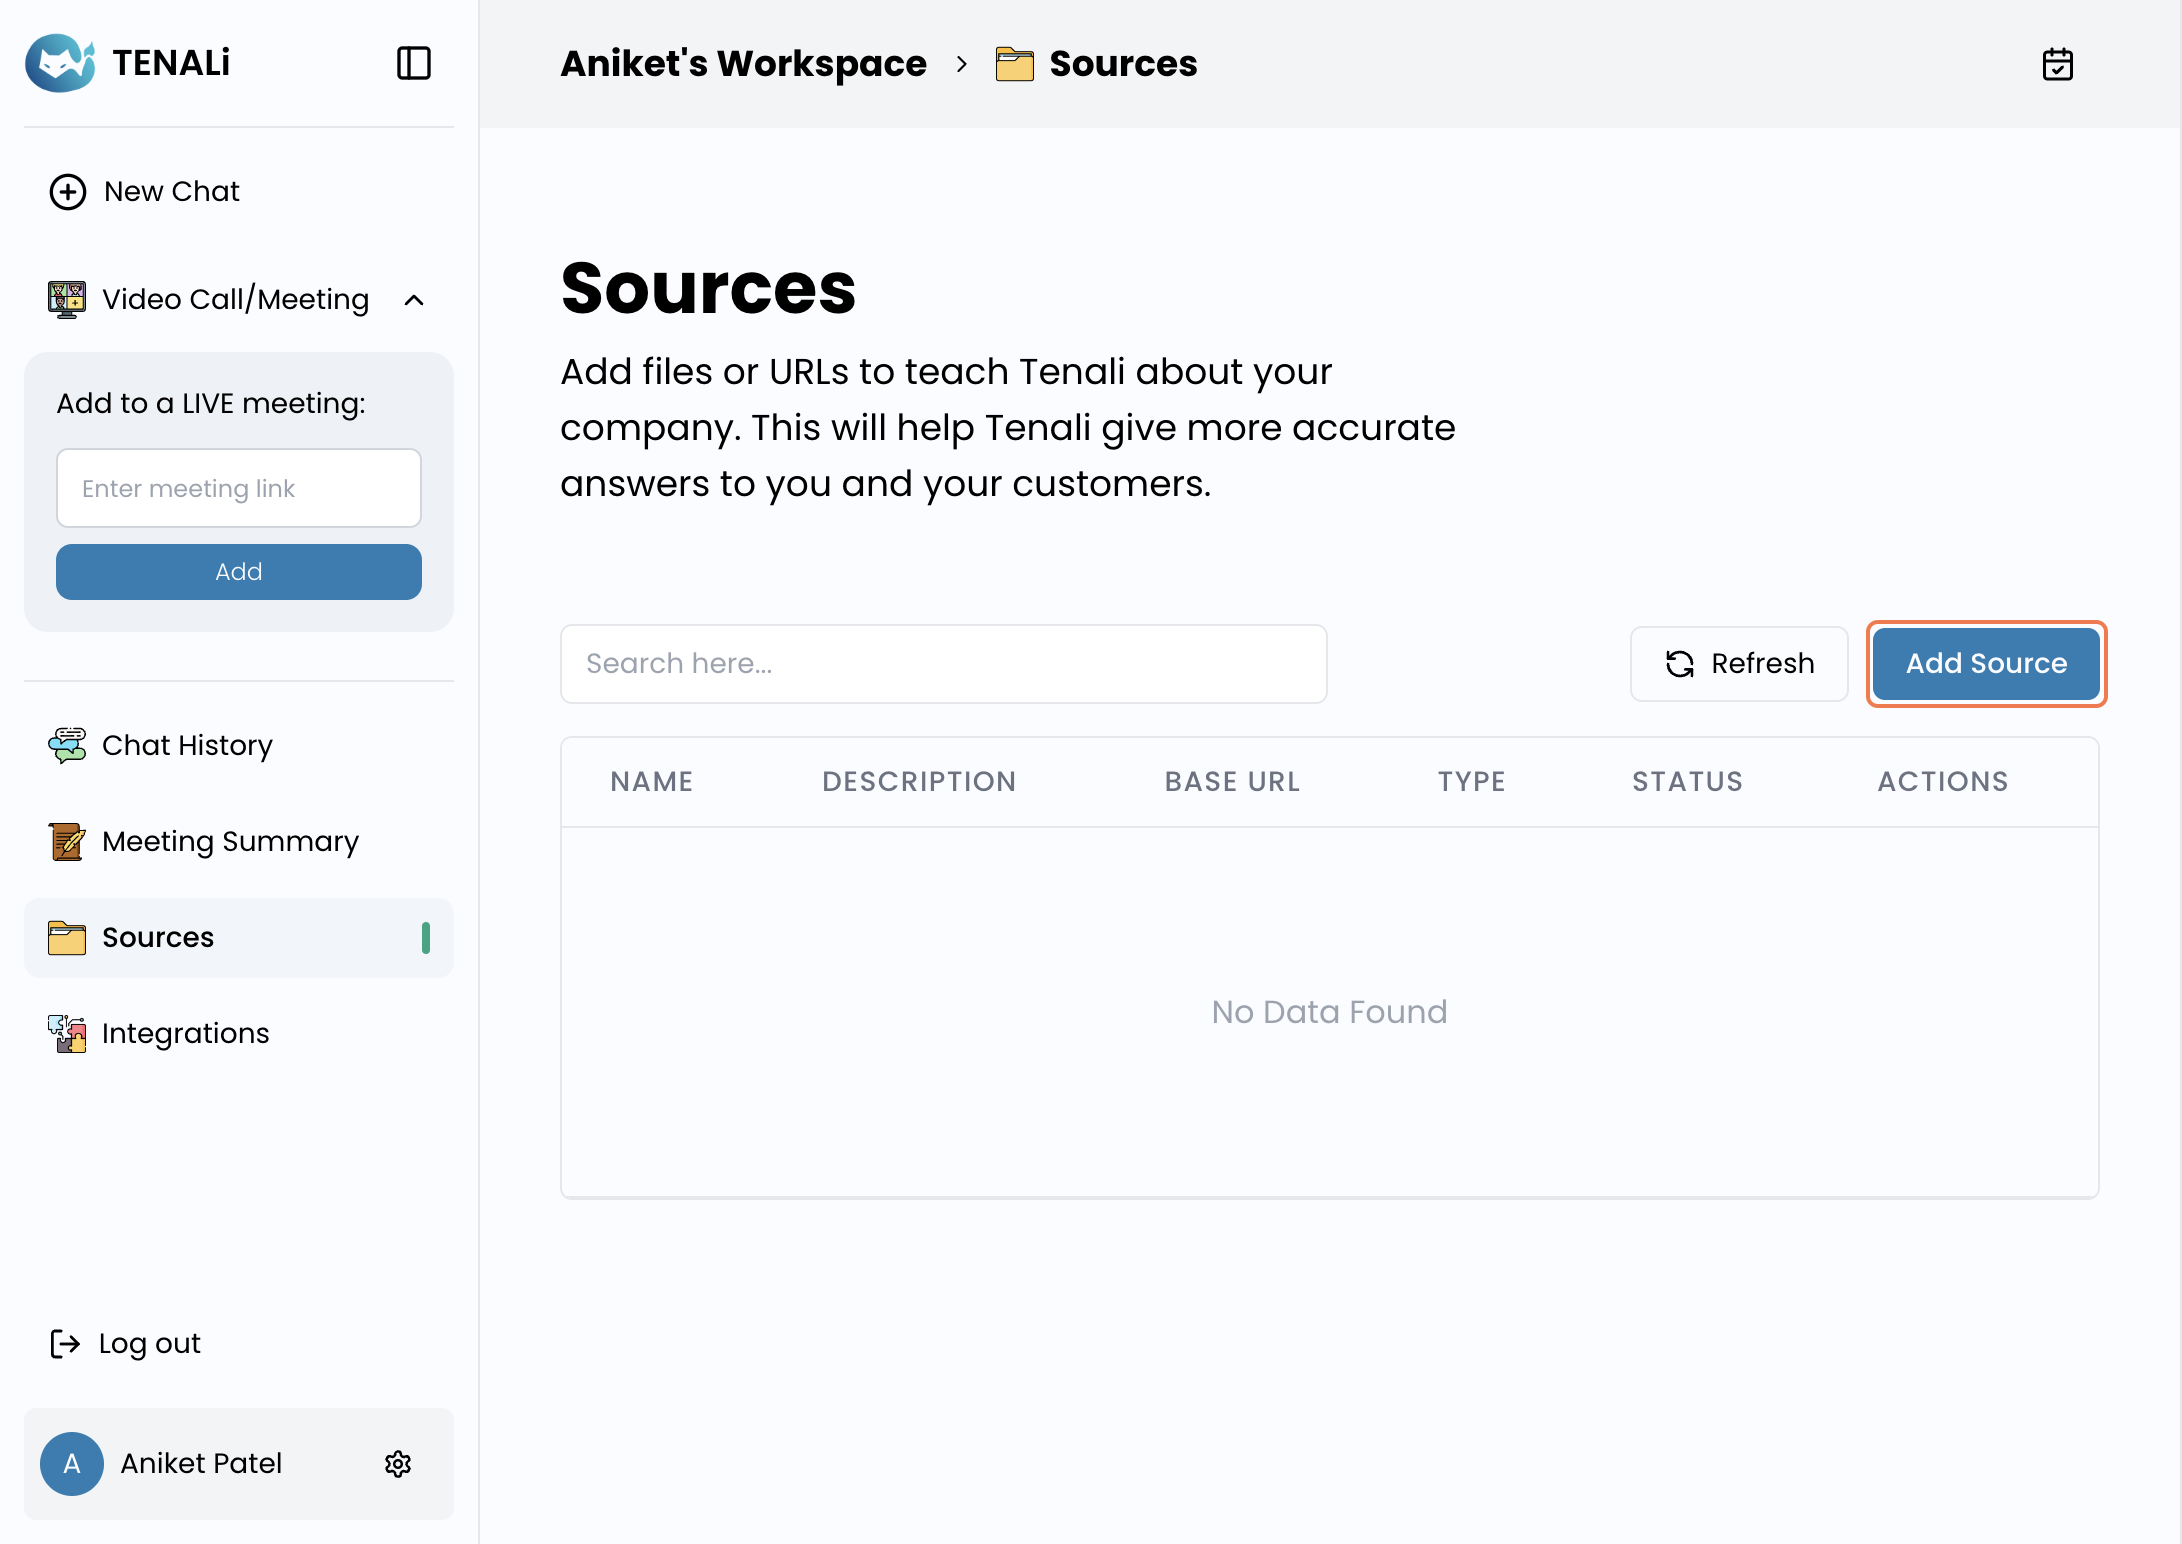
Task: Open the calendar icon in the header
Action: coord(2057,64)
